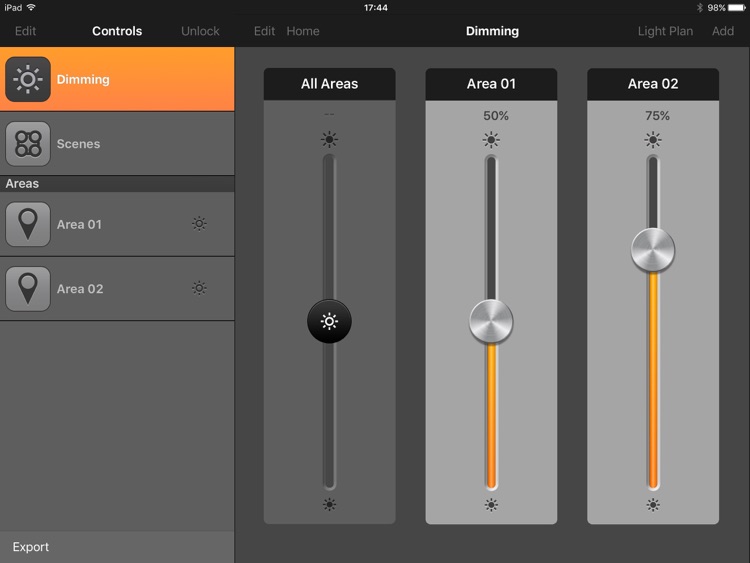
Task: Tap the Area 01 maximum brightness icon
Action: click(x=491, y=140)
